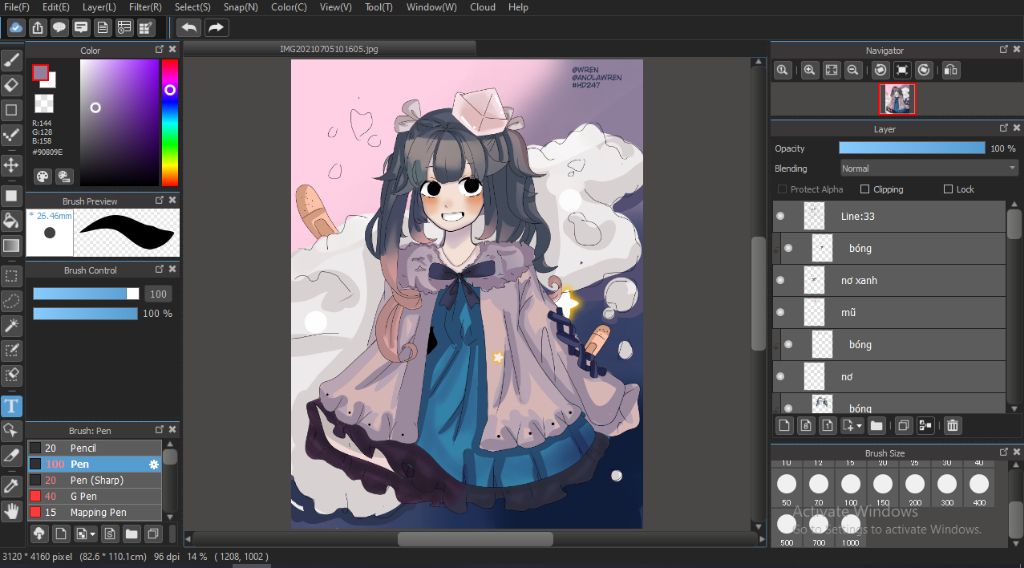Open the Cloud menu

483,7
